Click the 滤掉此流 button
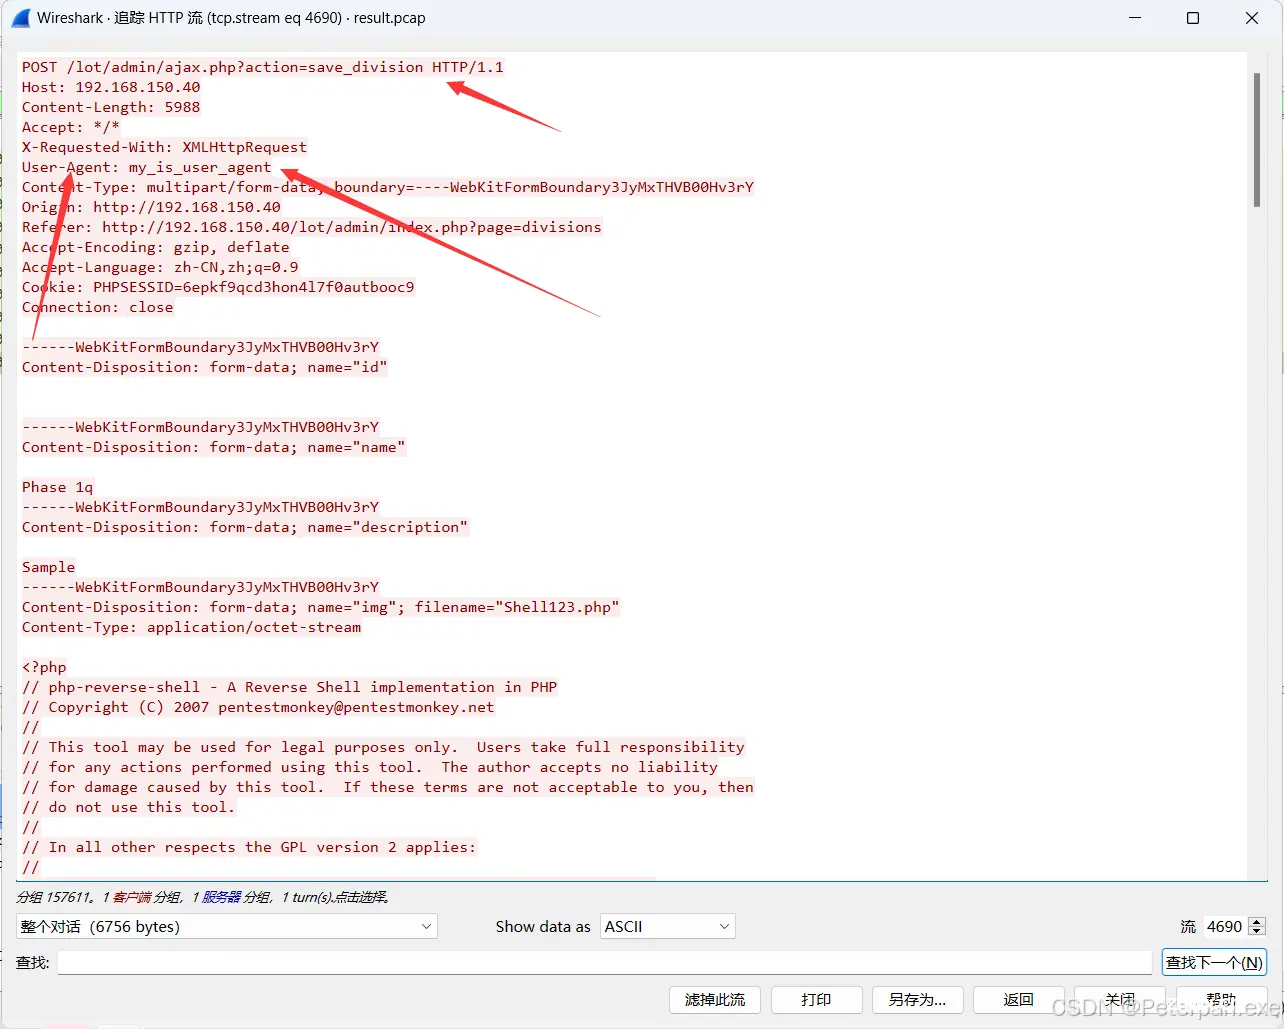This screenshot has width=1284, height=1029. [715, 999]
